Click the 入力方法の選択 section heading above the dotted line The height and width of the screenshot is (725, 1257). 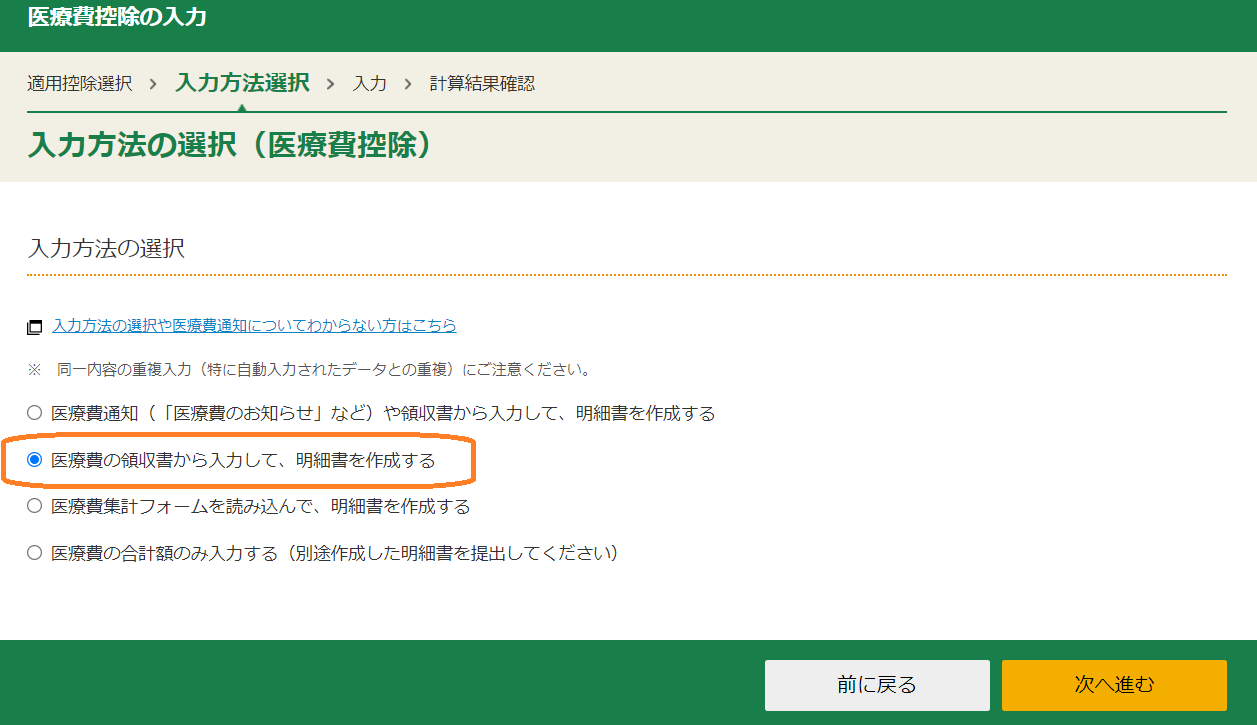click(106, 249)
